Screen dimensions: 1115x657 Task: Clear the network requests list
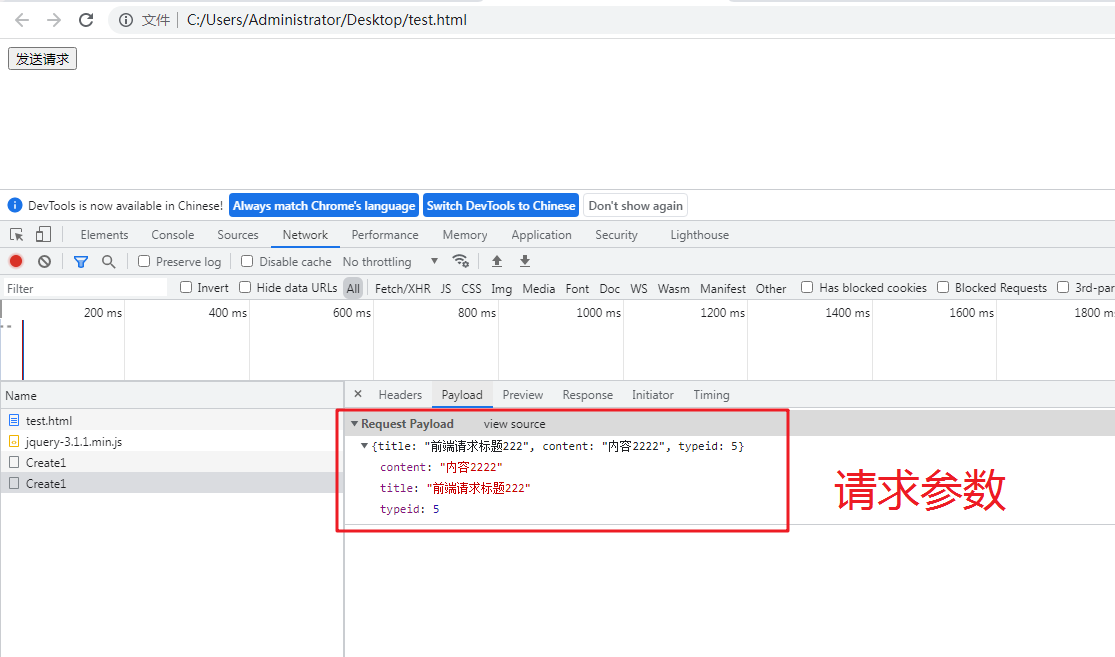(44, 261)
